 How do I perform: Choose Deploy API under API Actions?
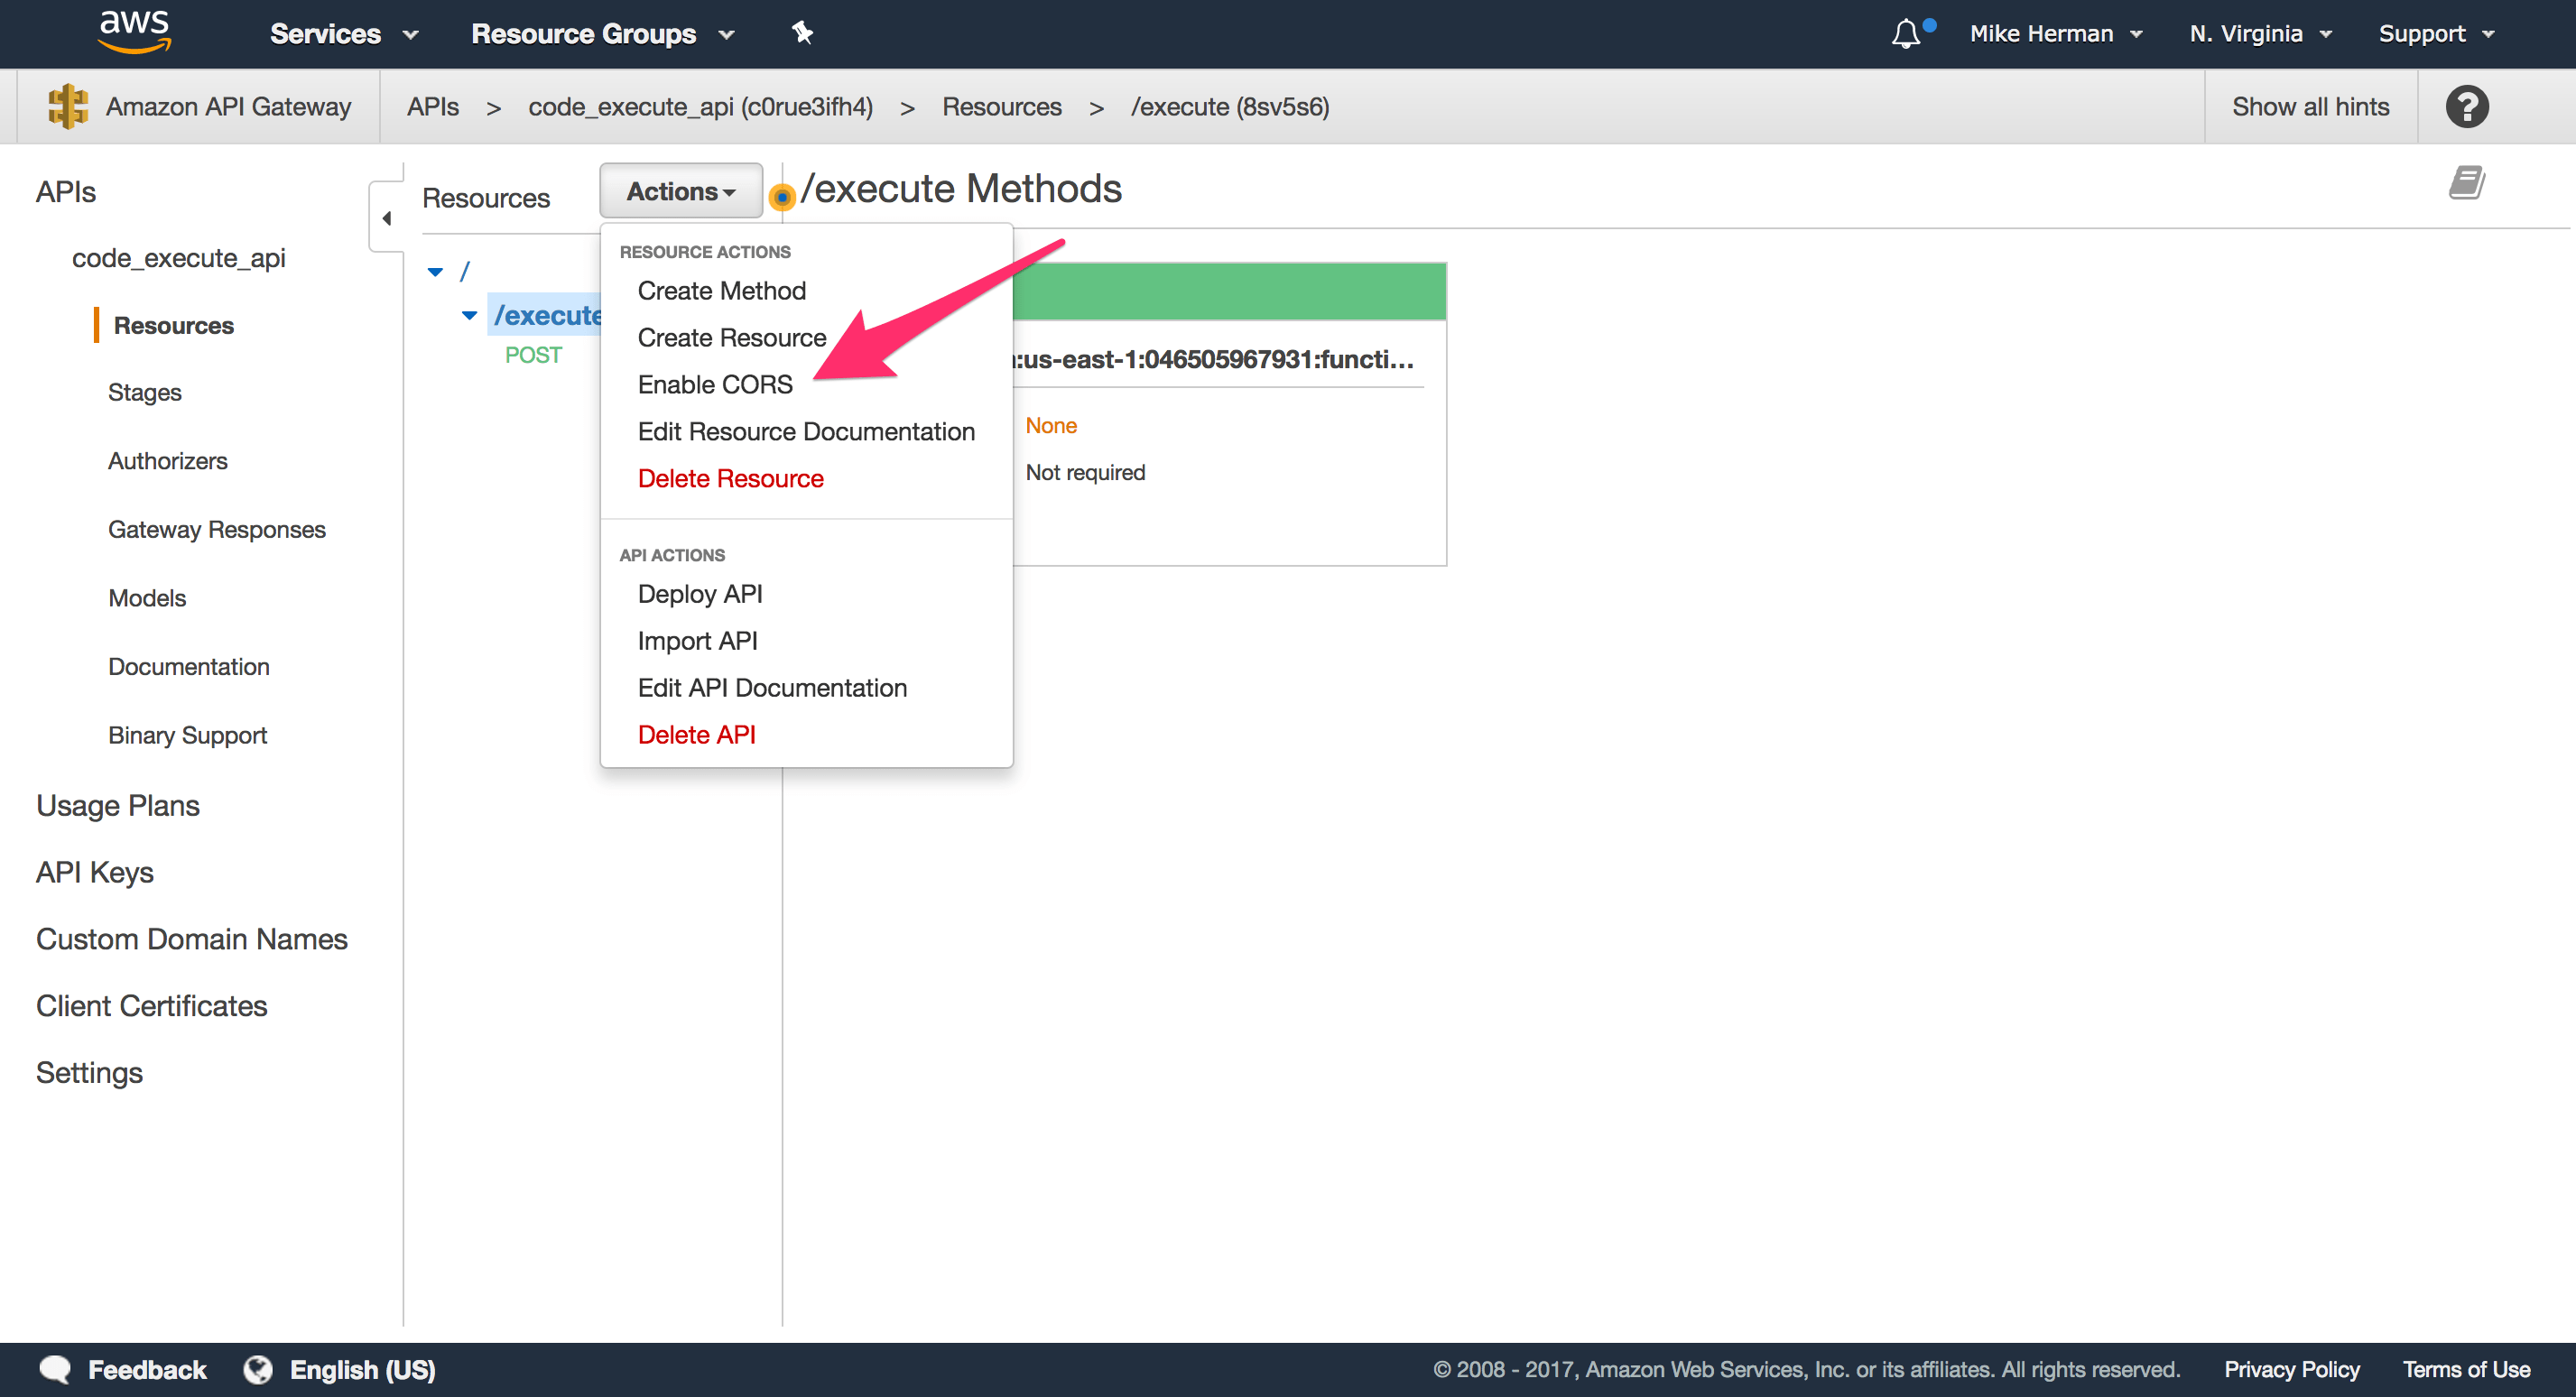click(699, 593)
